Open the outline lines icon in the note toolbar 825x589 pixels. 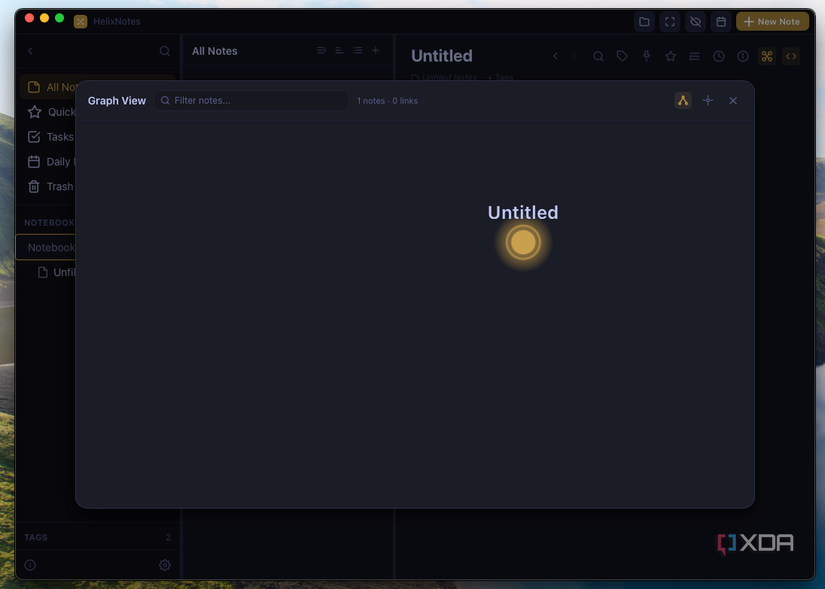tap(695, 56)
